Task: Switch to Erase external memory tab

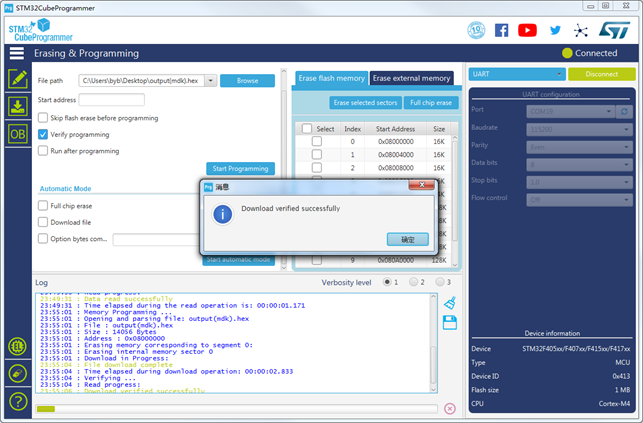Action: click(411, 78)
